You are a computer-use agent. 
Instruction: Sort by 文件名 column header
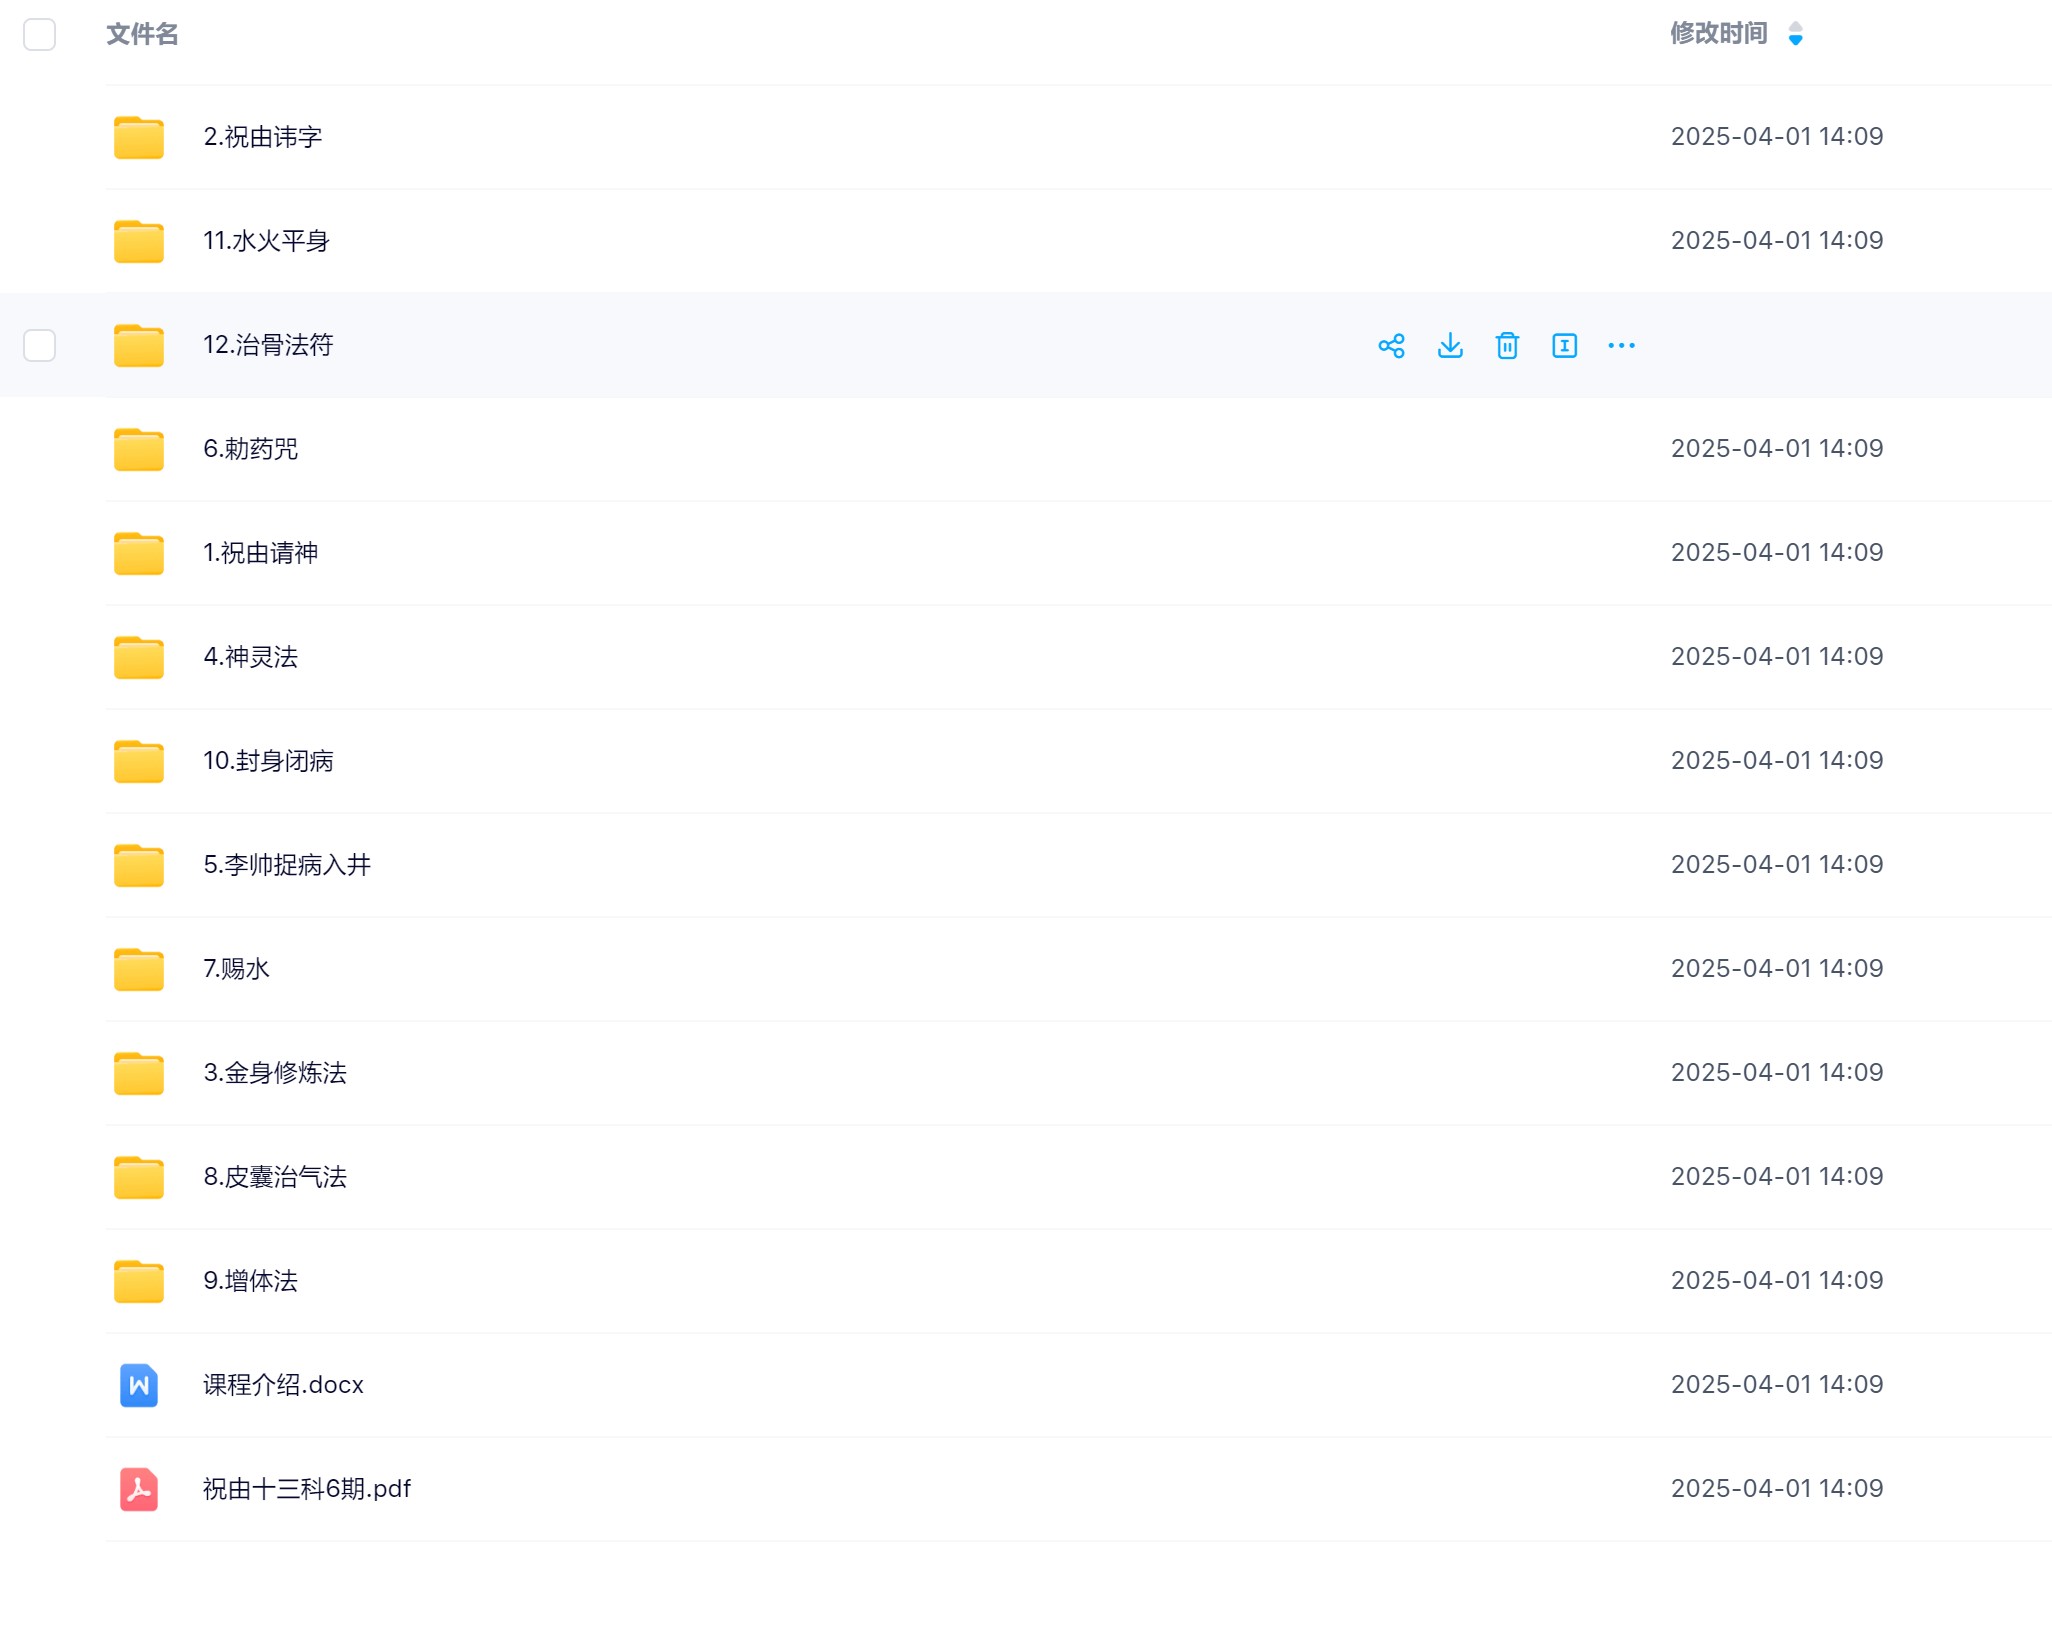coord(142,35)
